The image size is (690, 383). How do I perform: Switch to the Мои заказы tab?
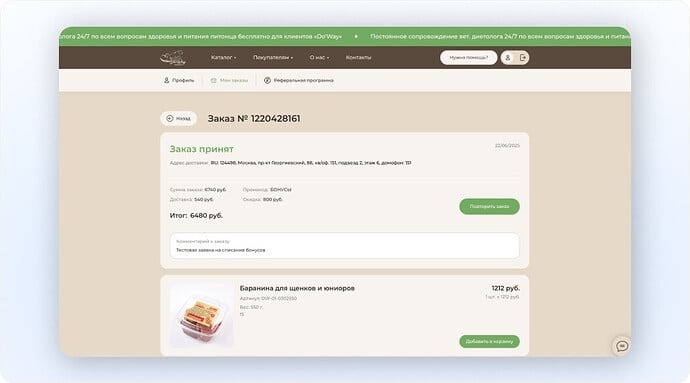[x=229, y=81]
